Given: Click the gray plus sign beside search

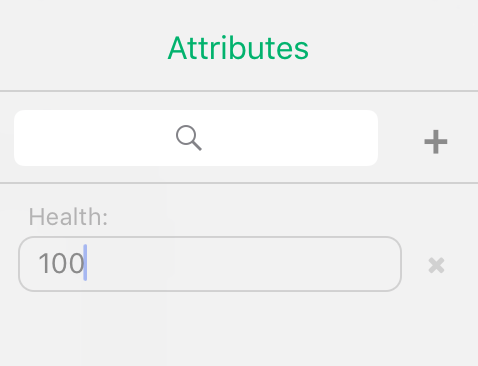Looking at the screenshot, I should [x=436, y=142].
